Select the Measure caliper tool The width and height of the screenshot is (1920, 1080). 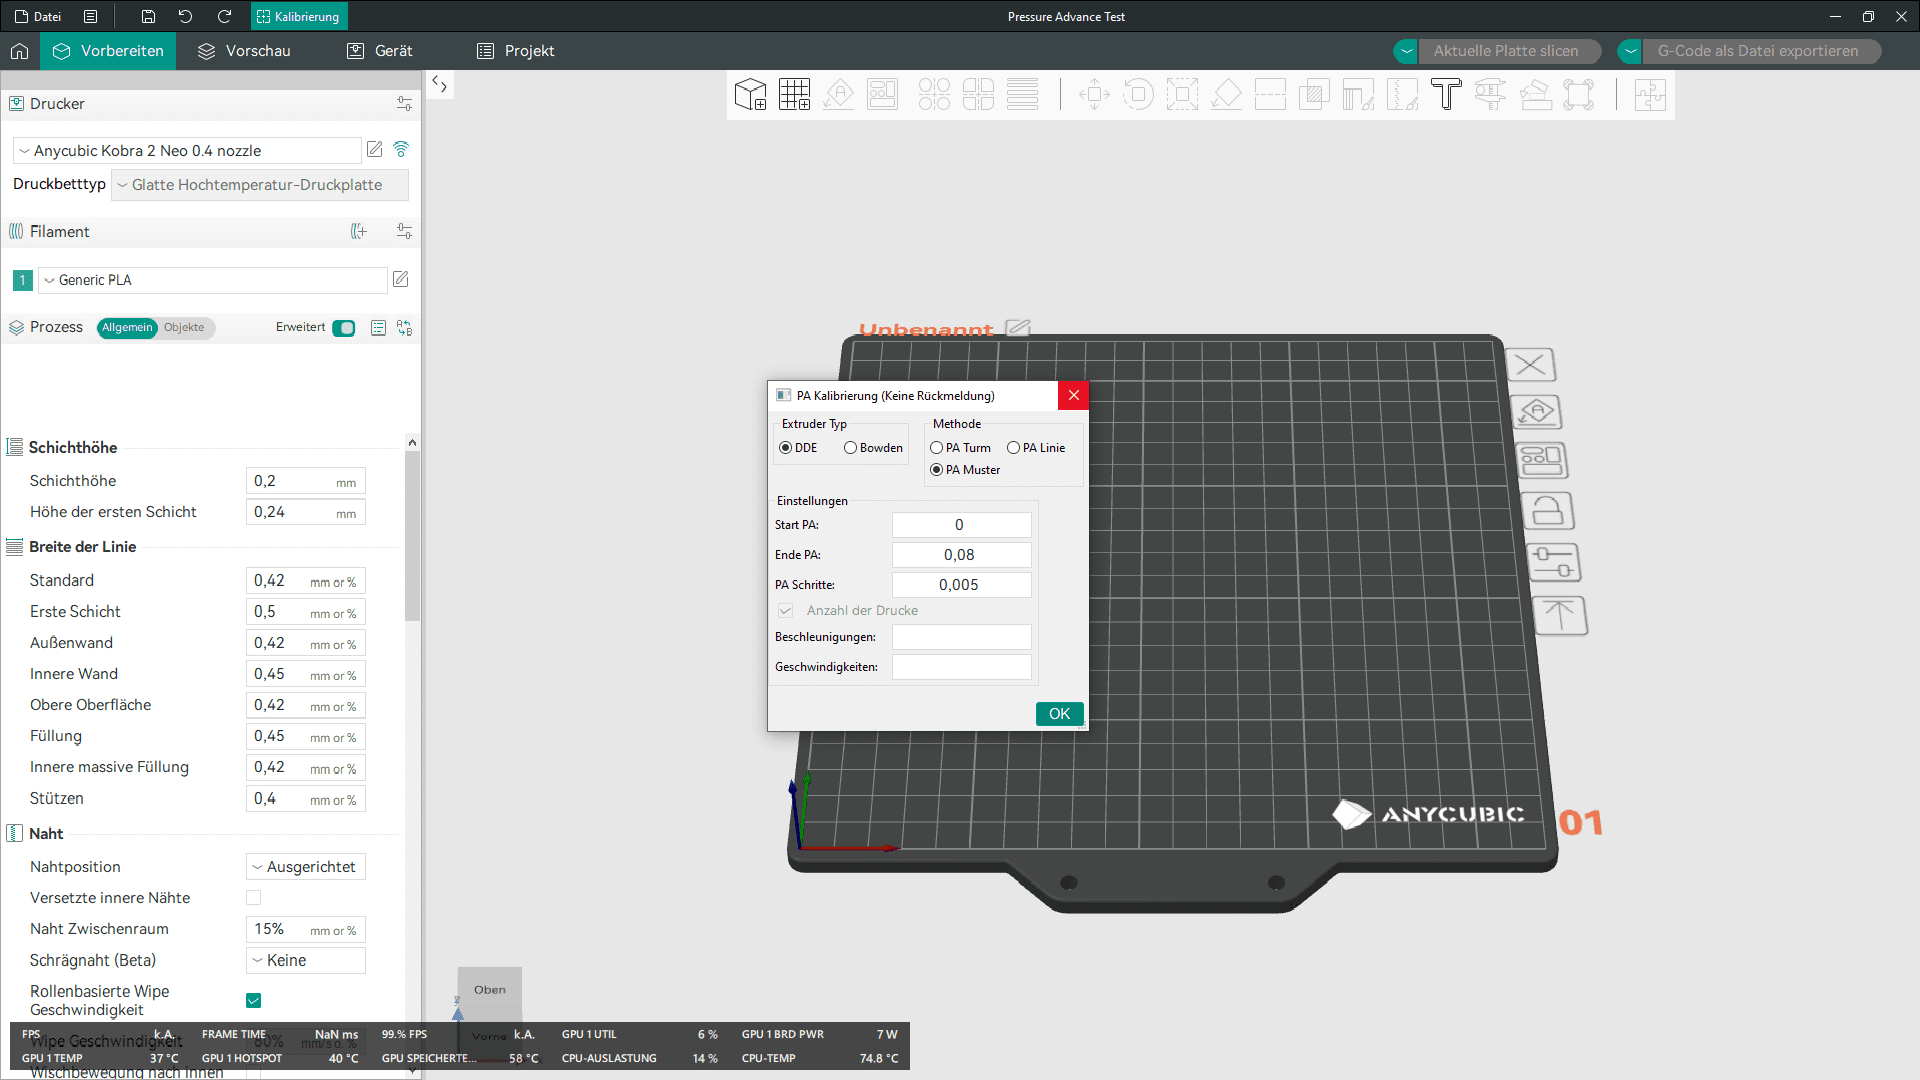tap(1490, 95)
